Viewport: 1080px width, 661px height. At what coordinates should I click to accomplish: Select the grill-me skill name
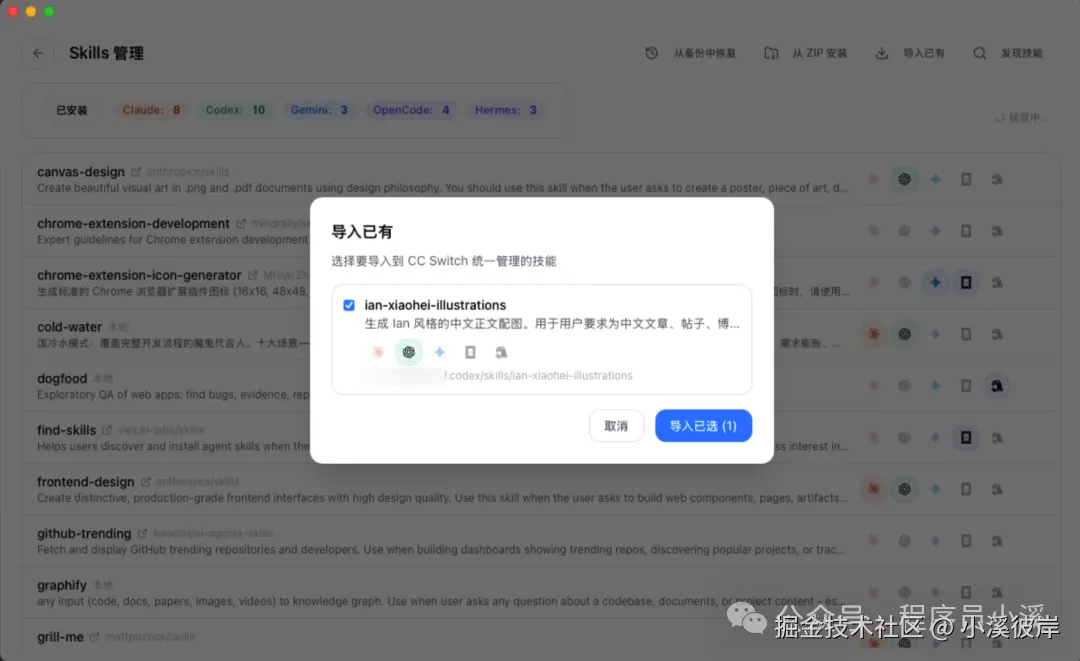[60, 637]
